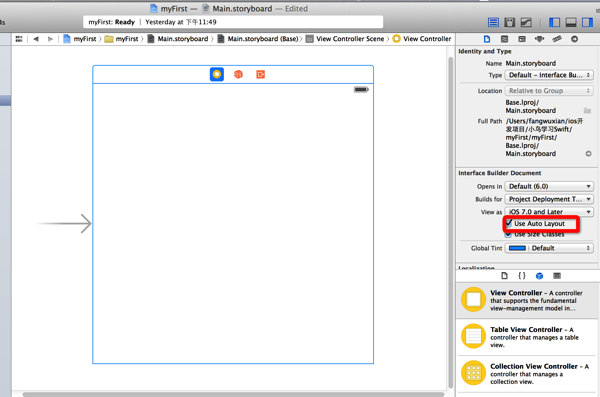Switch to the Version editor
This screenshot has height=397, width=600.
coord(526,23)
